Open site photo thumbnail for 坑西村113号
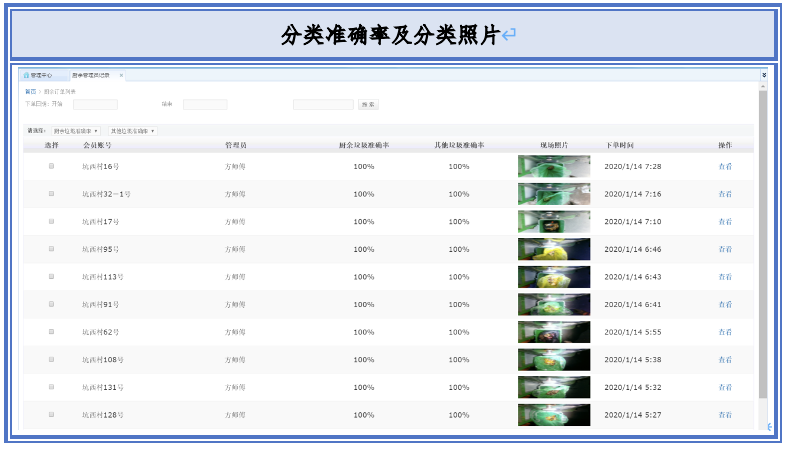The height and width of the screenshot is (450, 790). click(x=553, y=277)
